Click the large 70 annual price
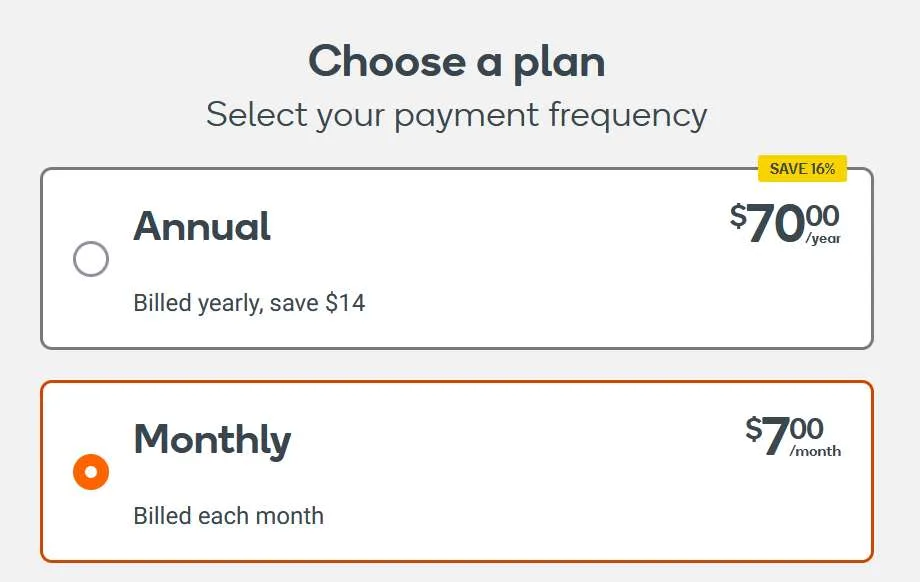 point(776,224)
